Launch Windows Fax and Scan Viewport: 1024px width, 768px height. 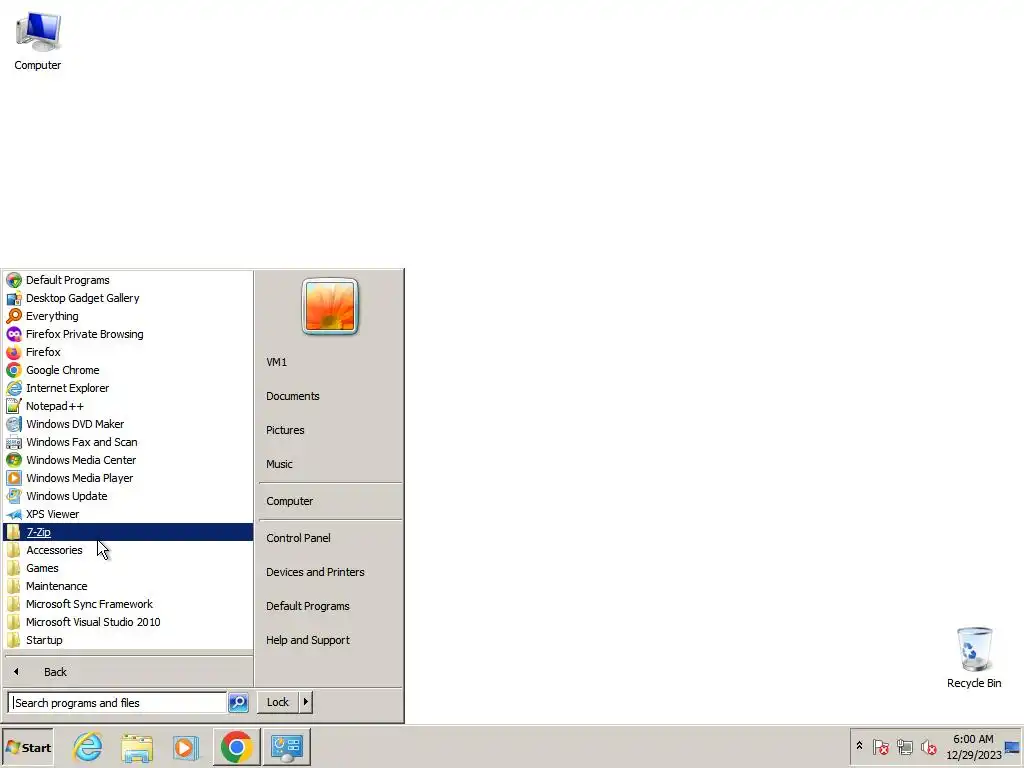tap(128, 442)
